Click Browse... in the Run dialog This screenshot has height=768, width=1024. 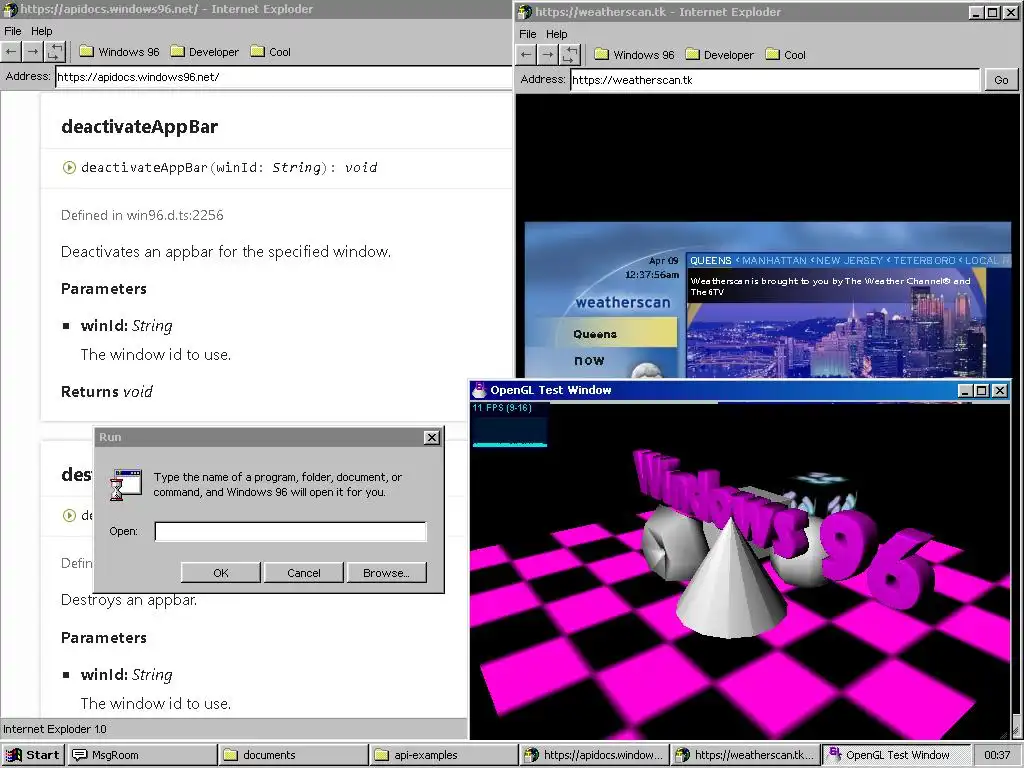click(x=387, y=573)
